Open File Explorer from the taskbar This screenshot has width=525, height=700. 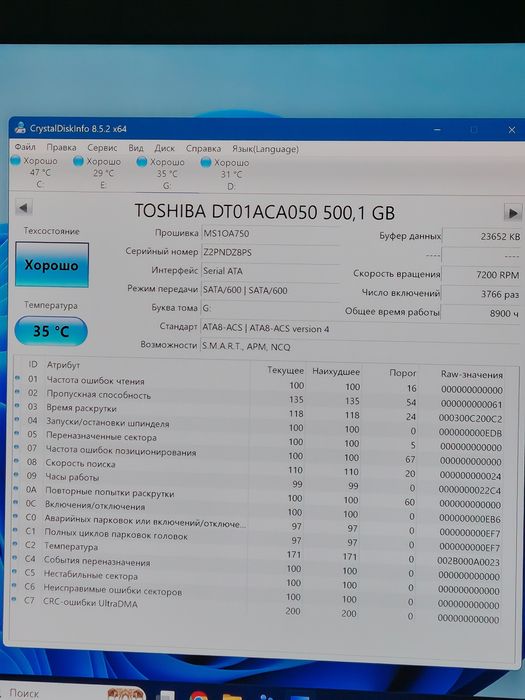(233, 697)
